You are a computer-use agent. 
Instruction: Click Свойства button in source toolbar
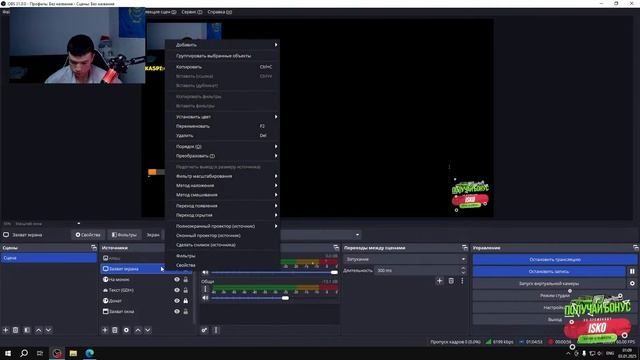pos(88,235)
